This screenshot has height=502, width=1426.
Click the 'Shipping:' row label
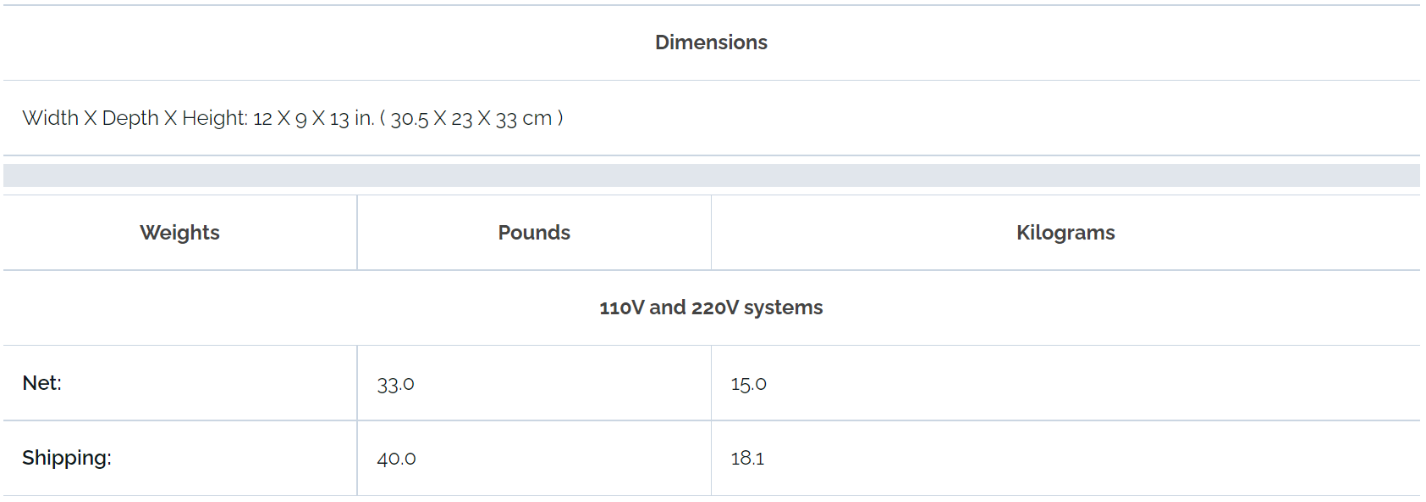click(67, 458)
